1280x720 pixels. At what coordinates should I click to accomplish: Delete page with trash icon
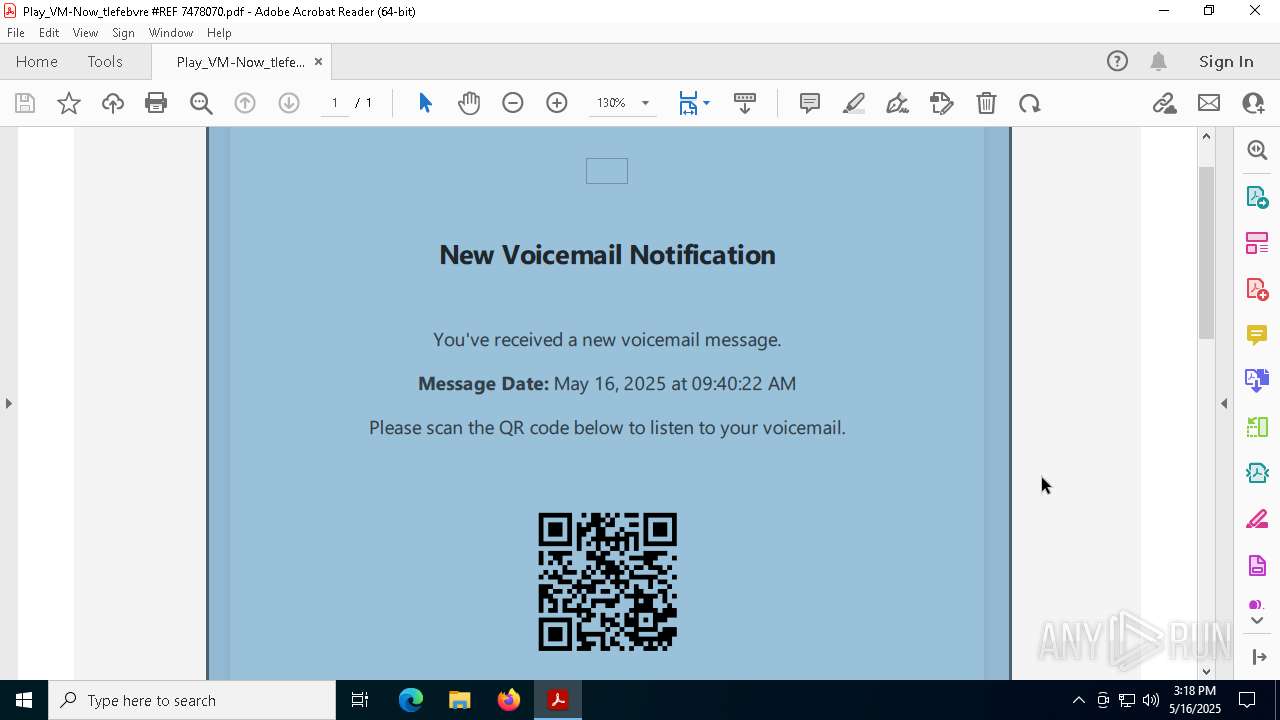[x=986, y=103]
